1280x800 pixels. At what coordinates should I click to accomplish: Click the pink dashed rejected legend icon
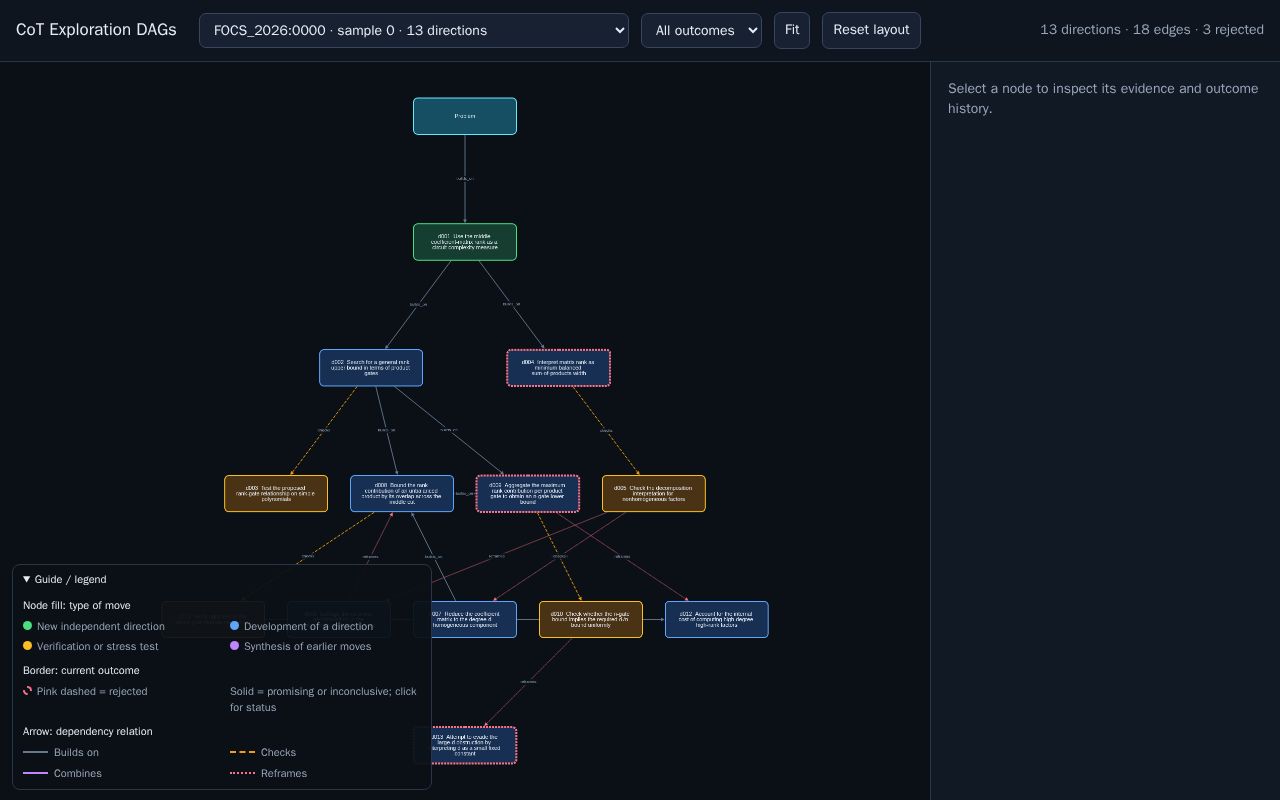click(28, 691)
